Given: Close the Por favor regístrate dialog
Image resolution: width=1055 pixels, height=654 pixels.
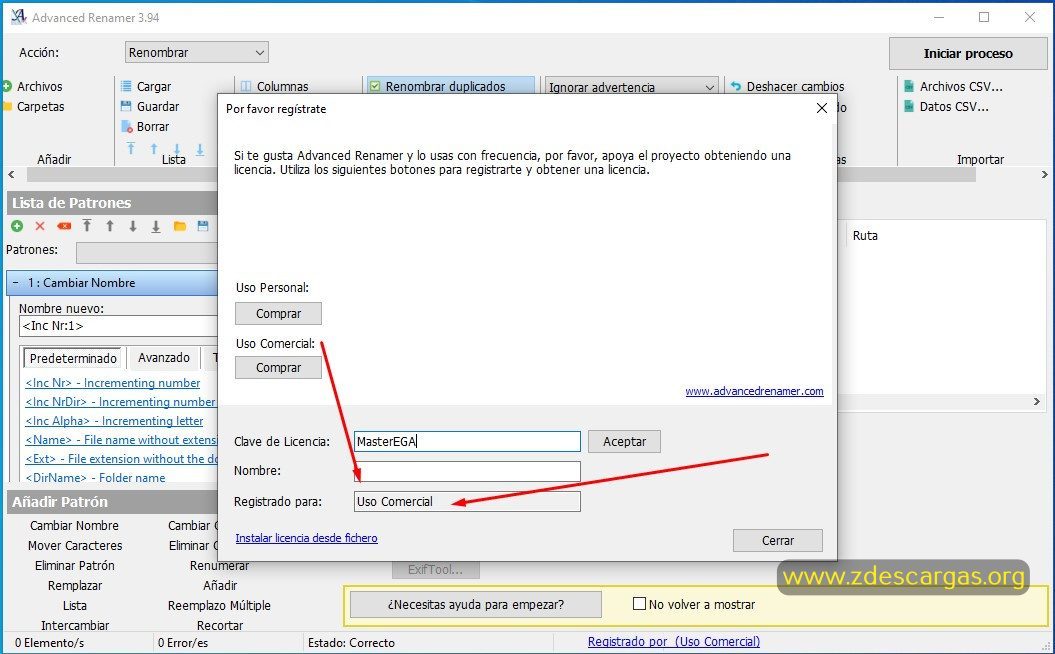Looking at the screenshot, I should 822,108.
